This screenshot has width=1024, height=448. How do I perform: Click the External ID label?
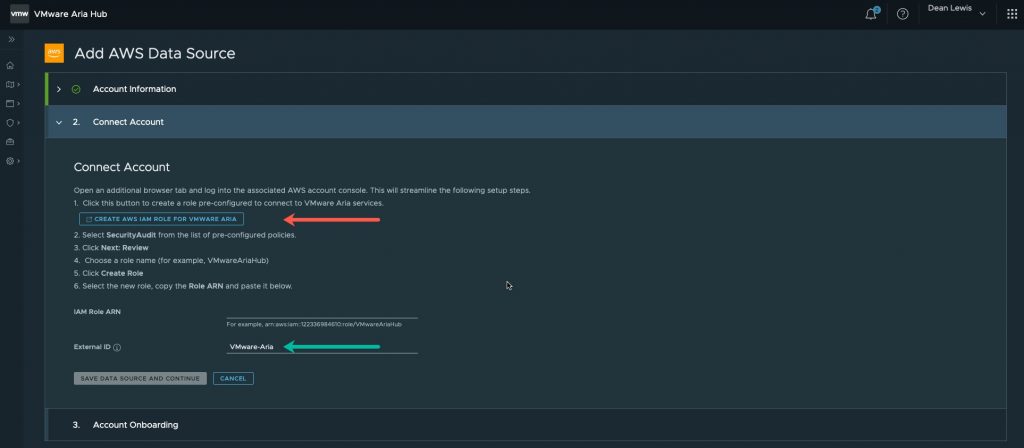click(92, 347)
